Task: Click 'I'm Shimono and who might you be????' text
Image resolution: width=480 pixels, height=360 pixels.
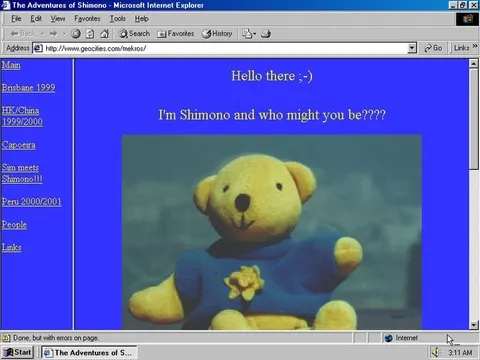Action: 272,115
